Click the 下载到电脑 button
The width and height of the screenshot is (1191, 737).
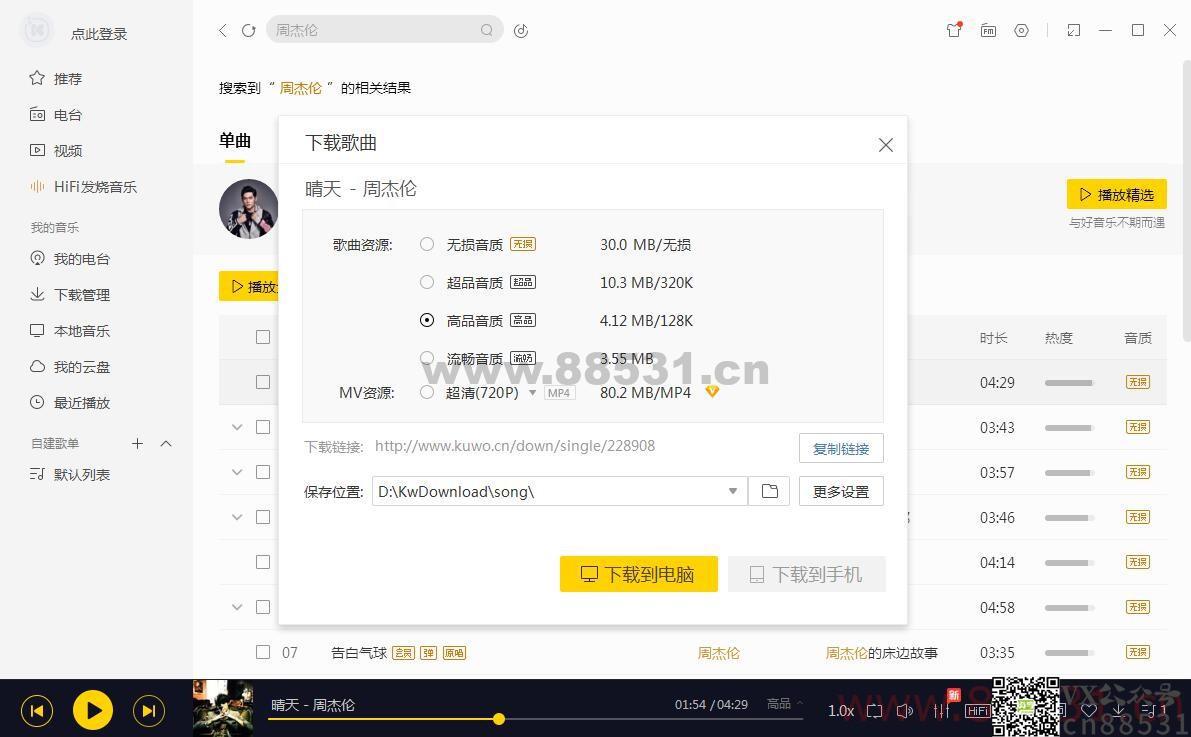point(639,574)
